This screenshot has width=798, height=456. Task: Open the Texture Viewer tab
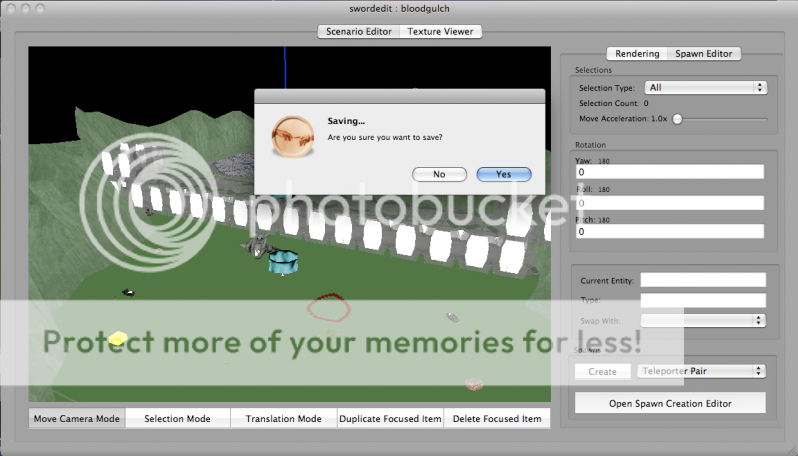click(440, 31)
